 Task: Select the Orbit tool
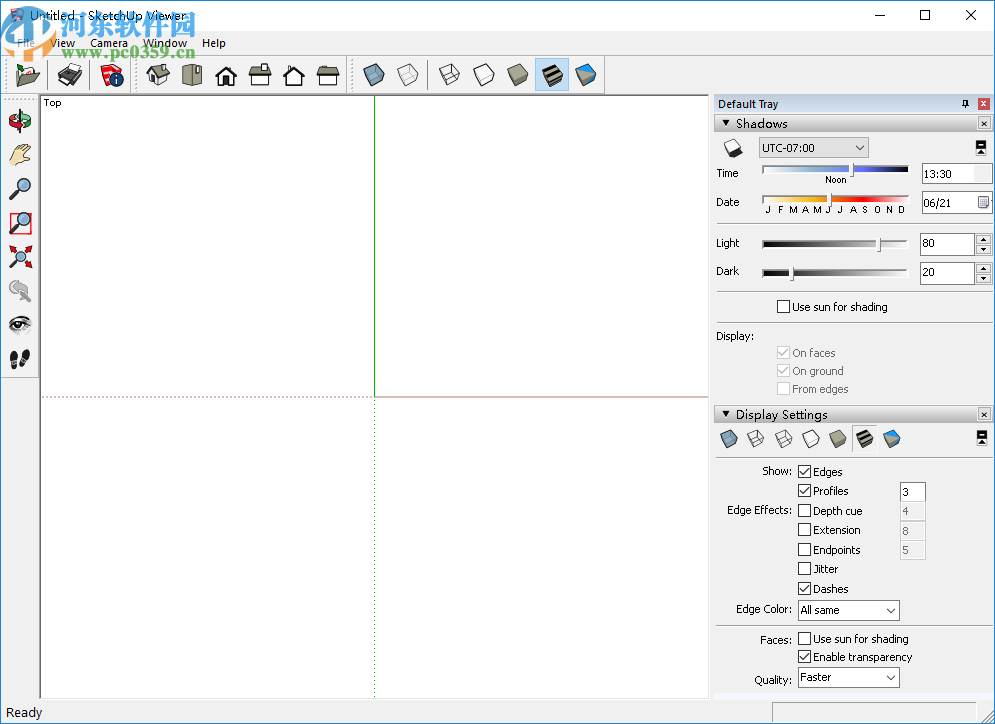coord(20,120)
